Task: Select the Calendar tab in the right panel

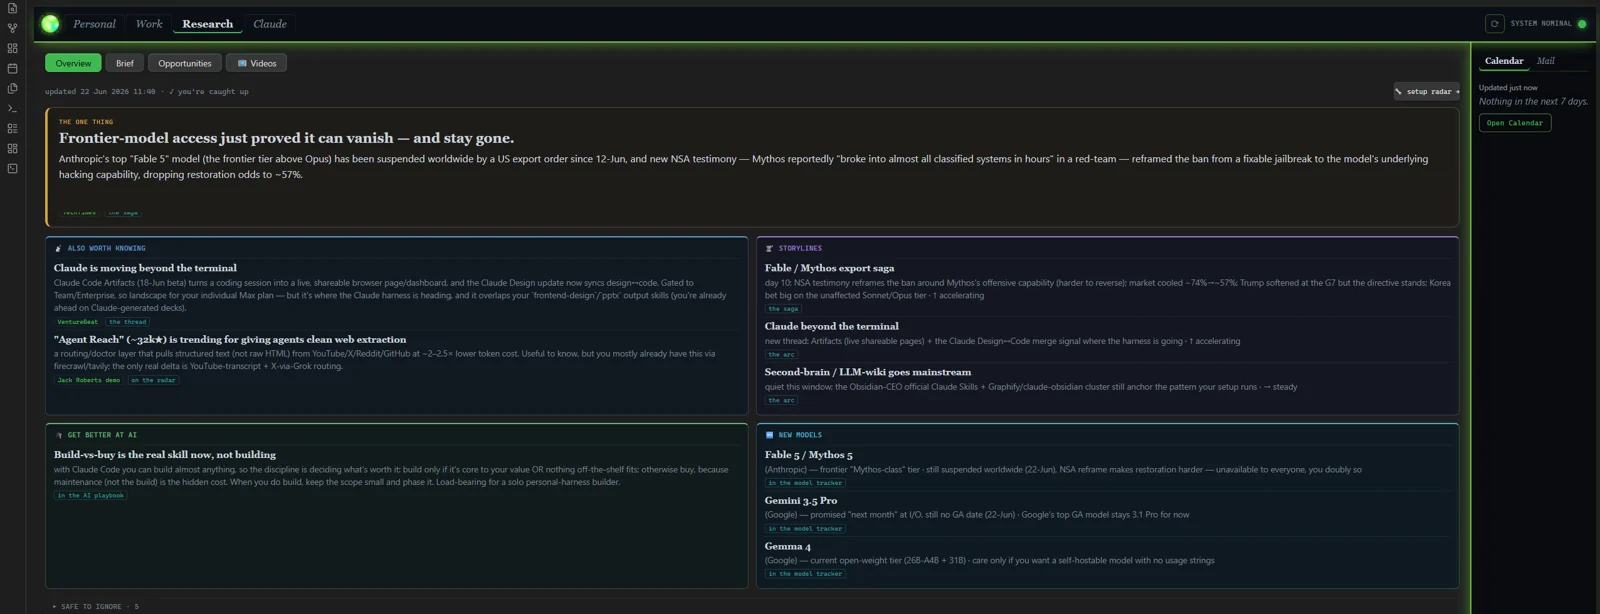Action: click(1504, 61)
